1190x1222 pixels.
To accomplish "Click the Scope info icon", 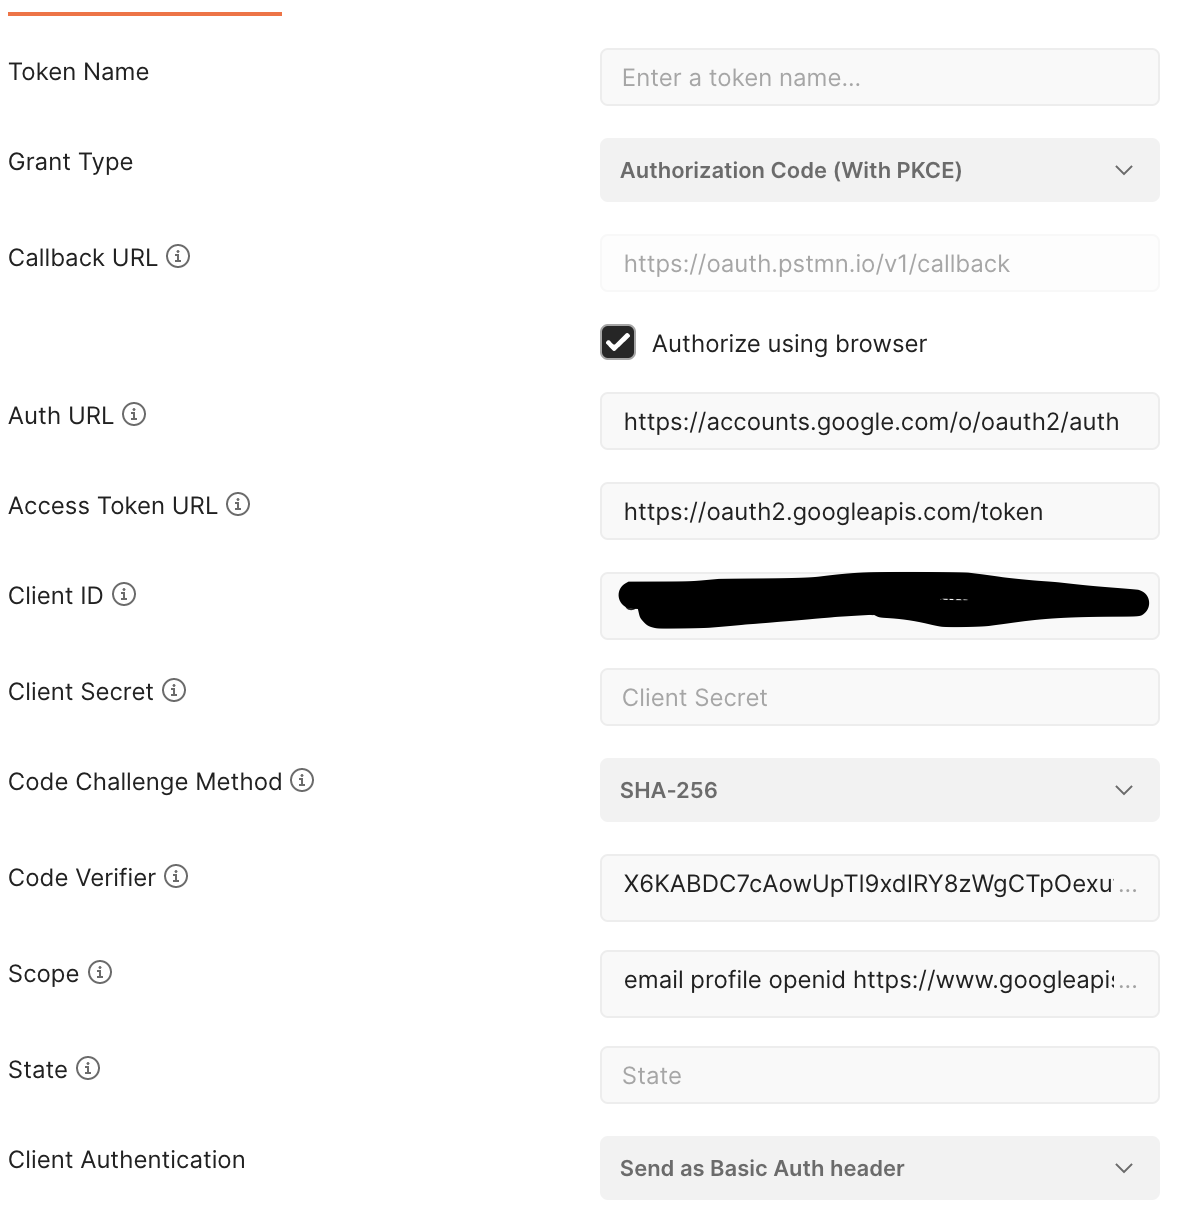I will click(x=100, y=973).
